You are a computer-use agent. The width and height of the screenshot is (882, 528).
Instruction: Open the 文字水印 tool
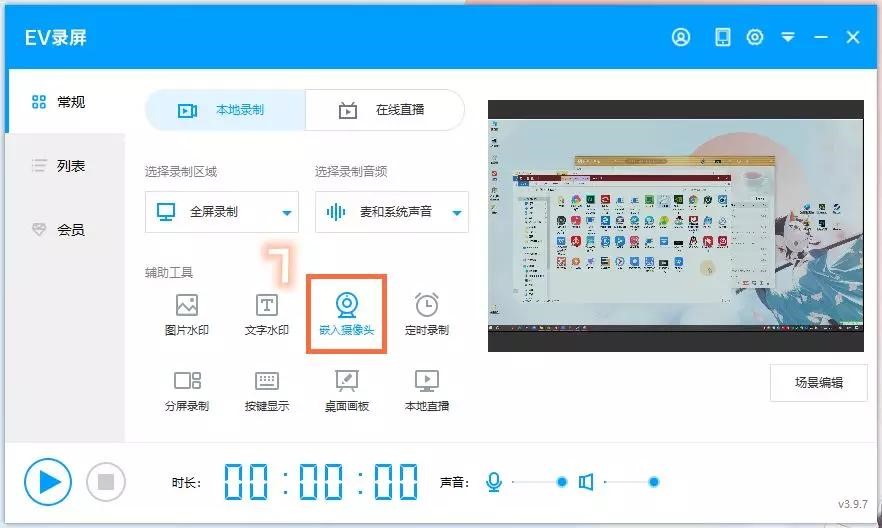[x=267, y=315]
